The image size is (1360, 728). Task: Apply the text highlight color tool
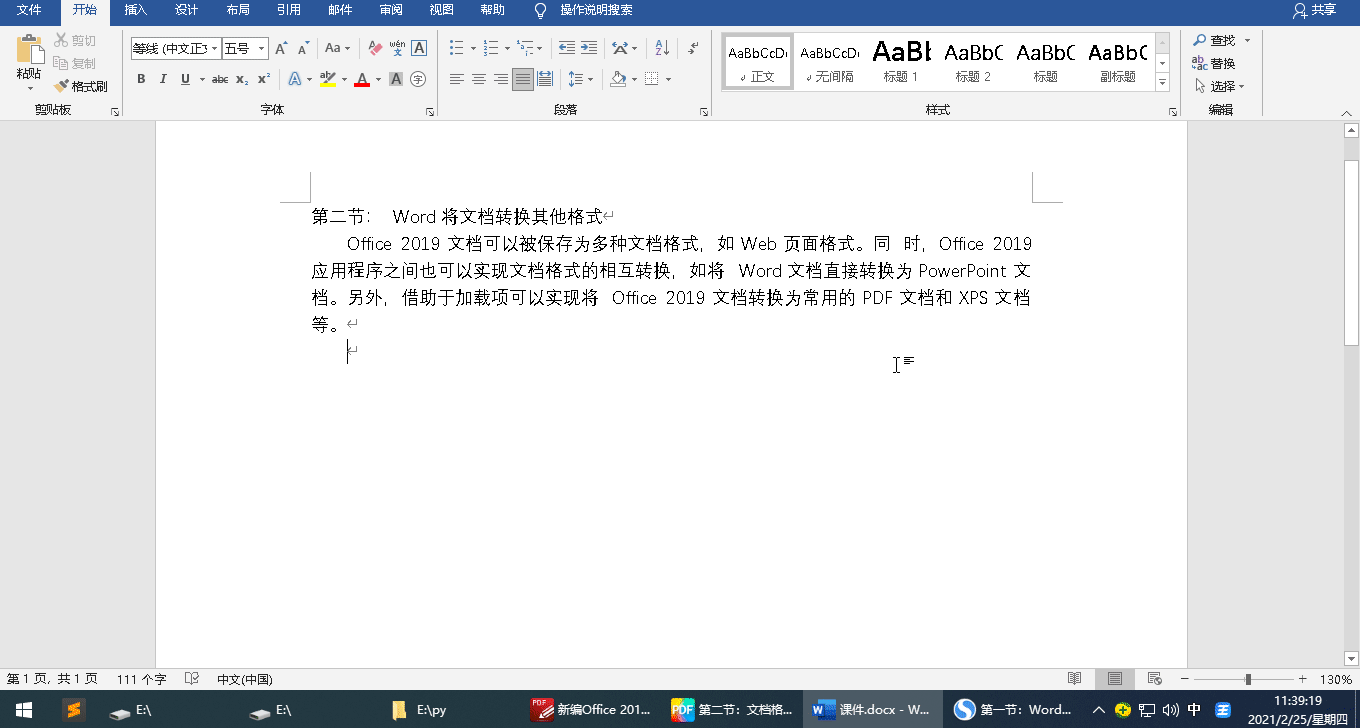coord(327,79)
